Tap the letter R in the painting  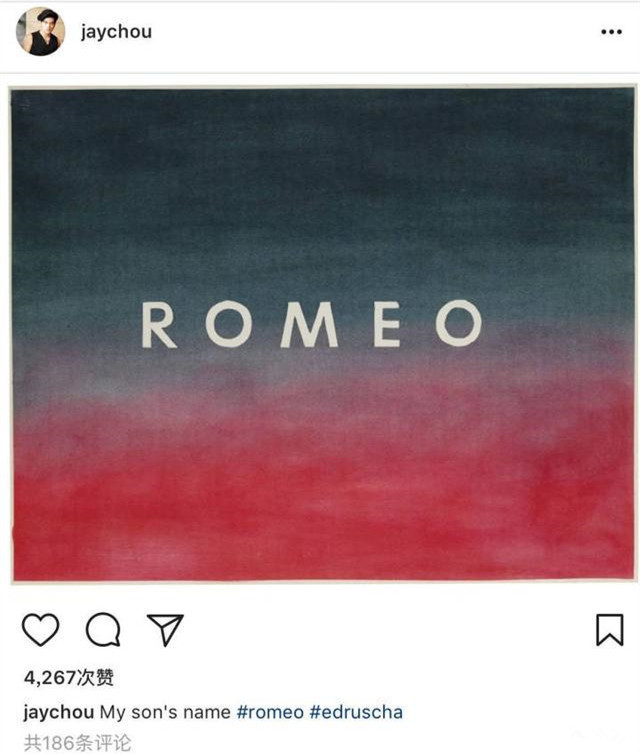coord(159,325)
